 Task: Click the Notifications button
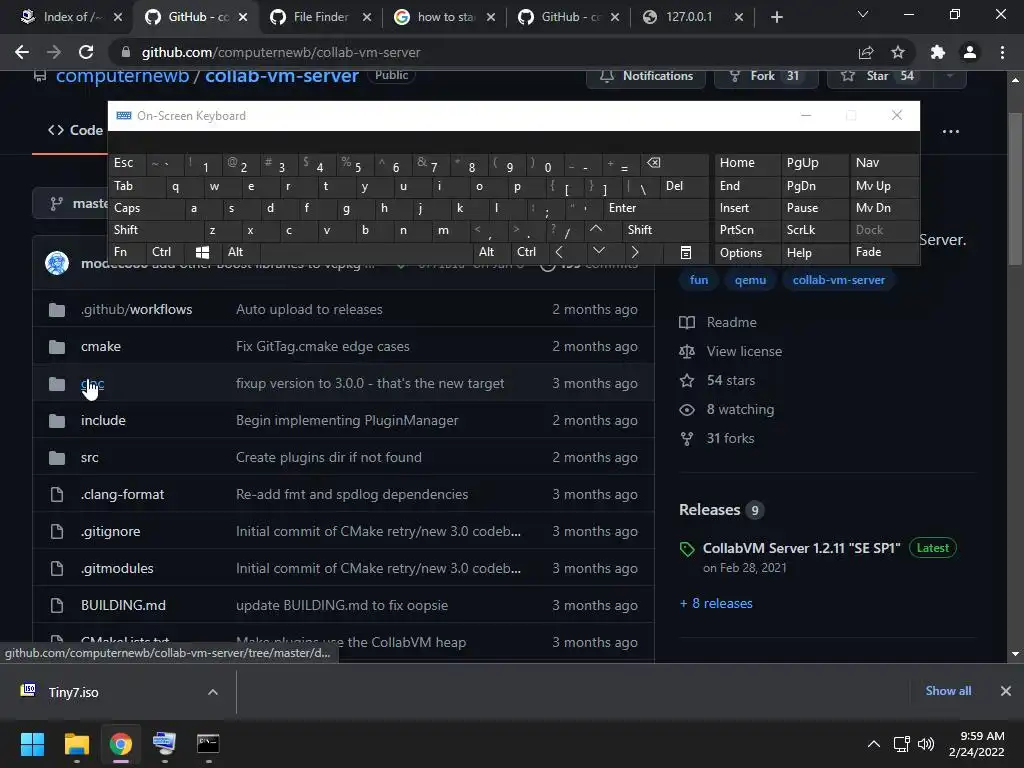645,76
